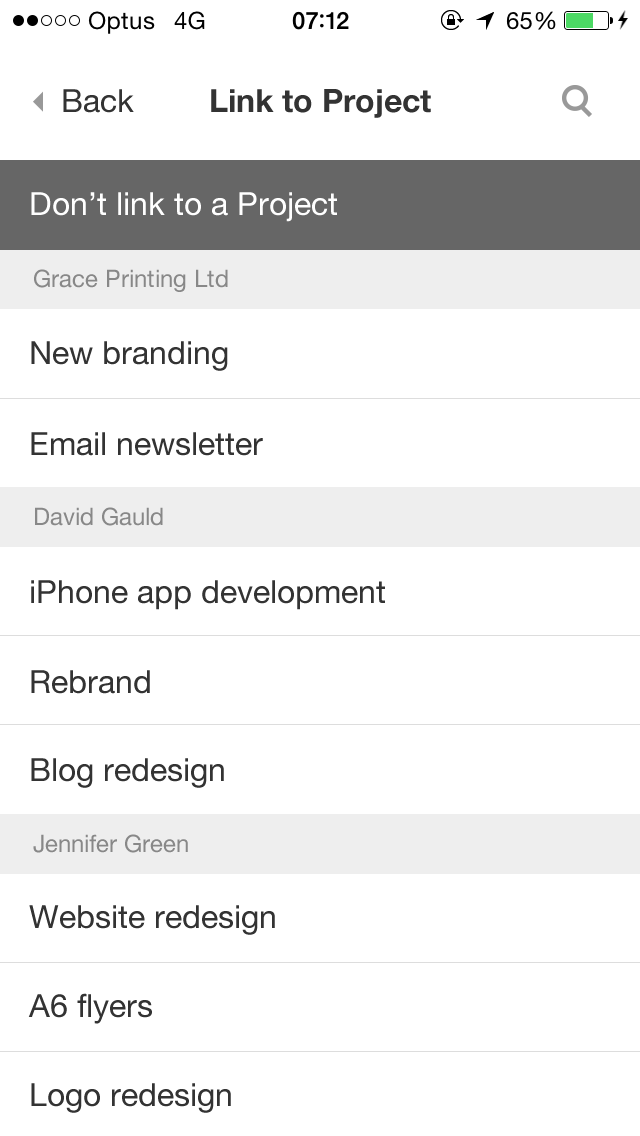Link to Website redesign project
This screenshot has width=640, height=1136.
[x=320, y=918]
